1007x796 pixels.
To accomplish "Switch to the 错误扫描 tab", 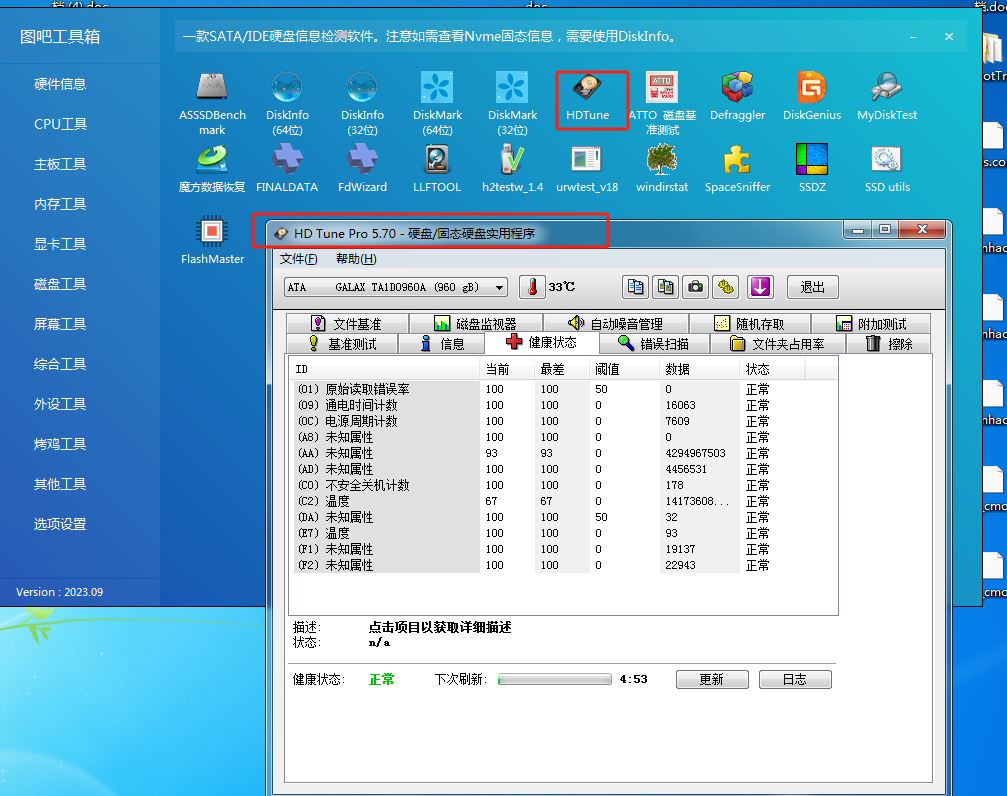I will tap(654, 344).
